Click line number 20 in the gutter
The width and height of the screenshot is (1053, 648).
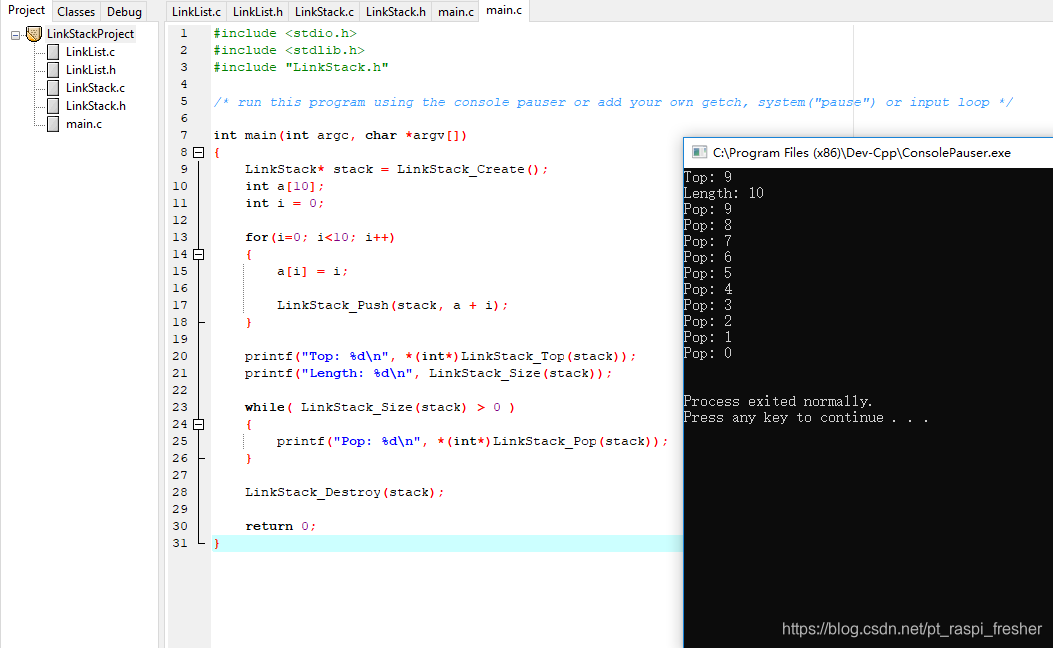pyautogui.click(x=180, y=356)
